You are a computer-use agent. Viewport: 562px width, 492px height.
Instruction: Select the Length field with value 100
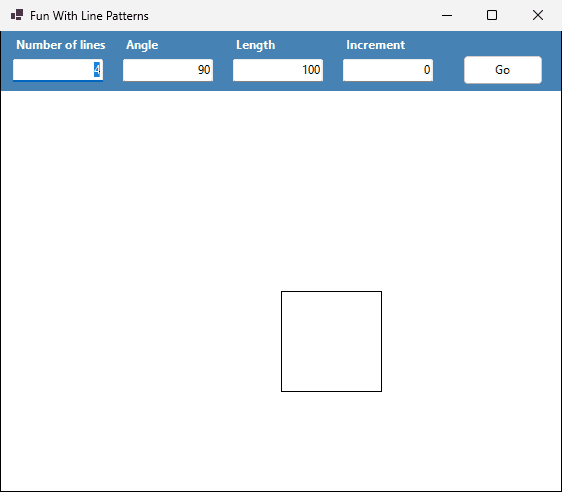click(278, 70)
